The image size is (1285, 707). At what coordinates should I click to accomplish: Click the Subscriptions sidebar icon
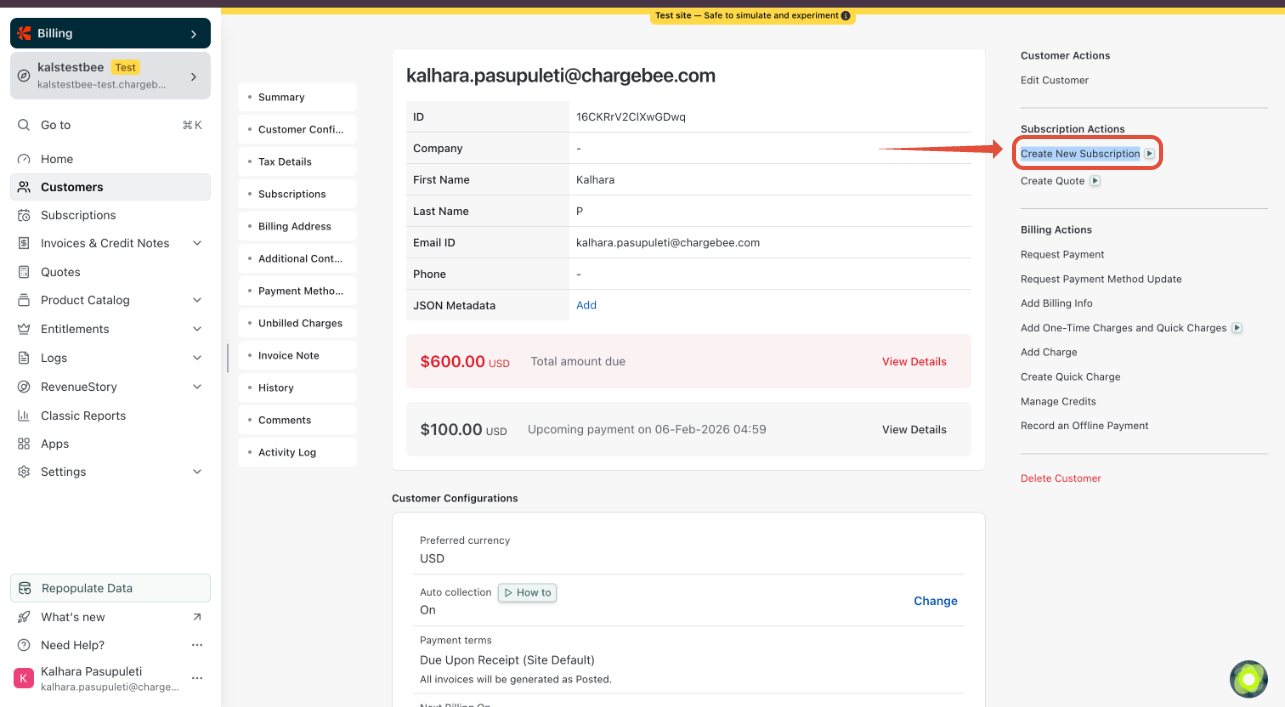[24, 215]
